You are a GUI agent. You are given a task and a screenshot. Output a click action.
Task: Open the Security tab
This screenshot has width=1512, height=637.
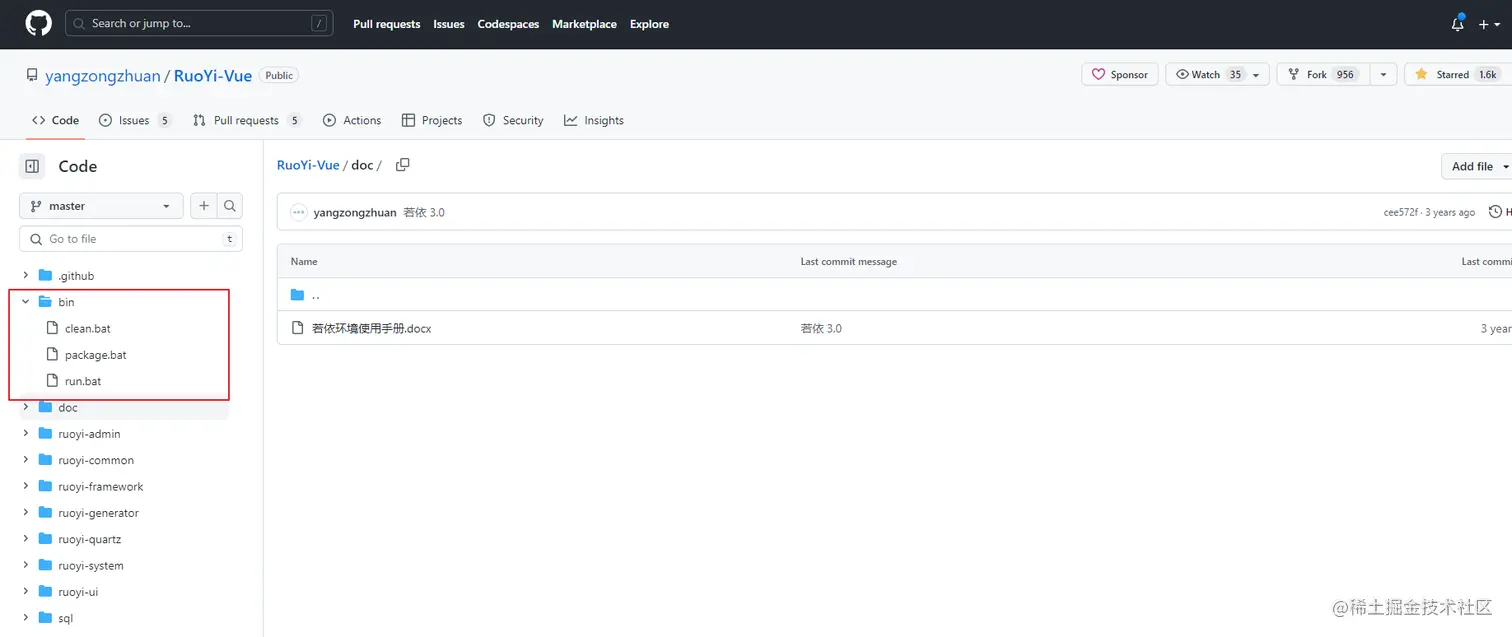tap(513, 120)
